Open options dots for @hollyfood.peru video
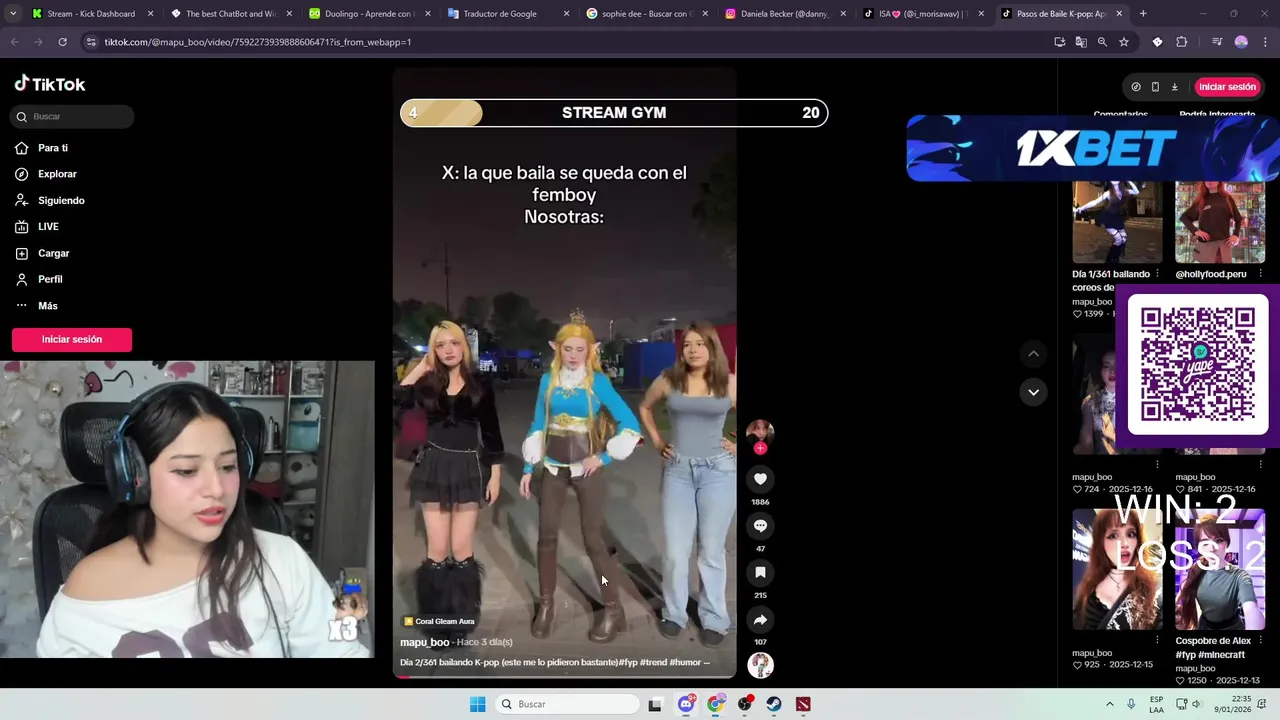 tap(1260, 274)
